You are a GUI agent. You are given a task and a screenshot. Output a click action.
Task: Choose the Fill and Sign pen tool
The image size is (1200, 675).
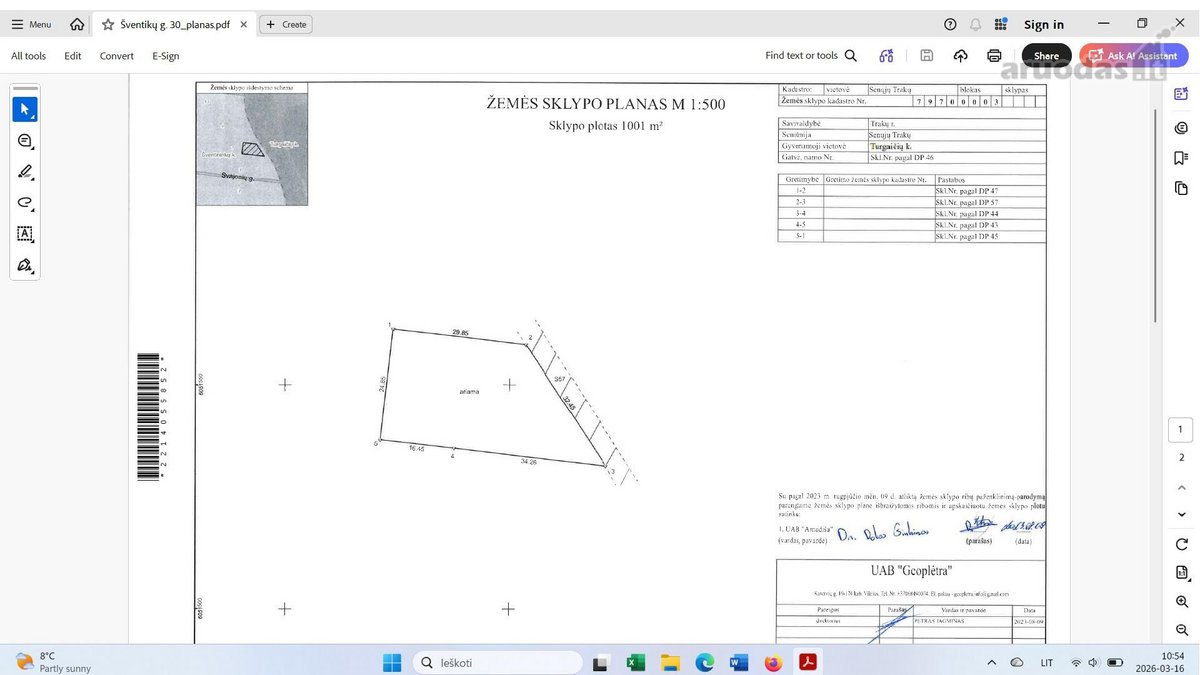25,266
